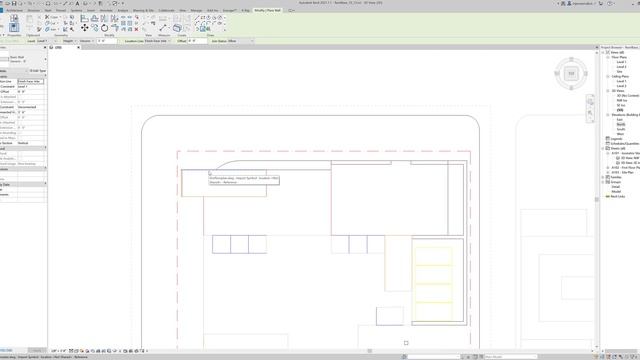Toggle Room Bounding checkbox
The height and width of the screenshot is (360, 640).
pyautogui.click(x=20, y=133)
